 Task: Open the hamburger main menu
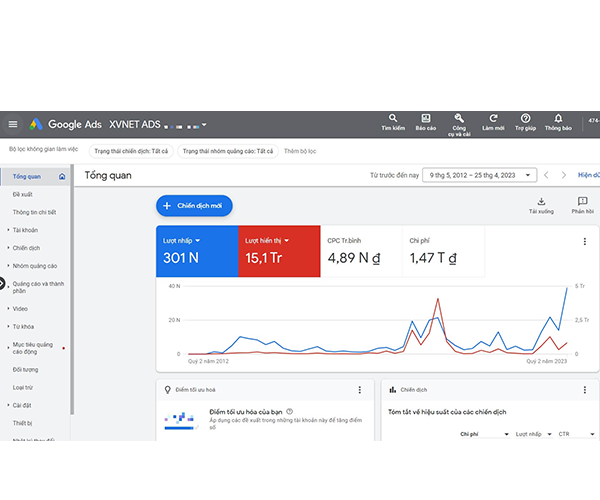click(13, 124)
